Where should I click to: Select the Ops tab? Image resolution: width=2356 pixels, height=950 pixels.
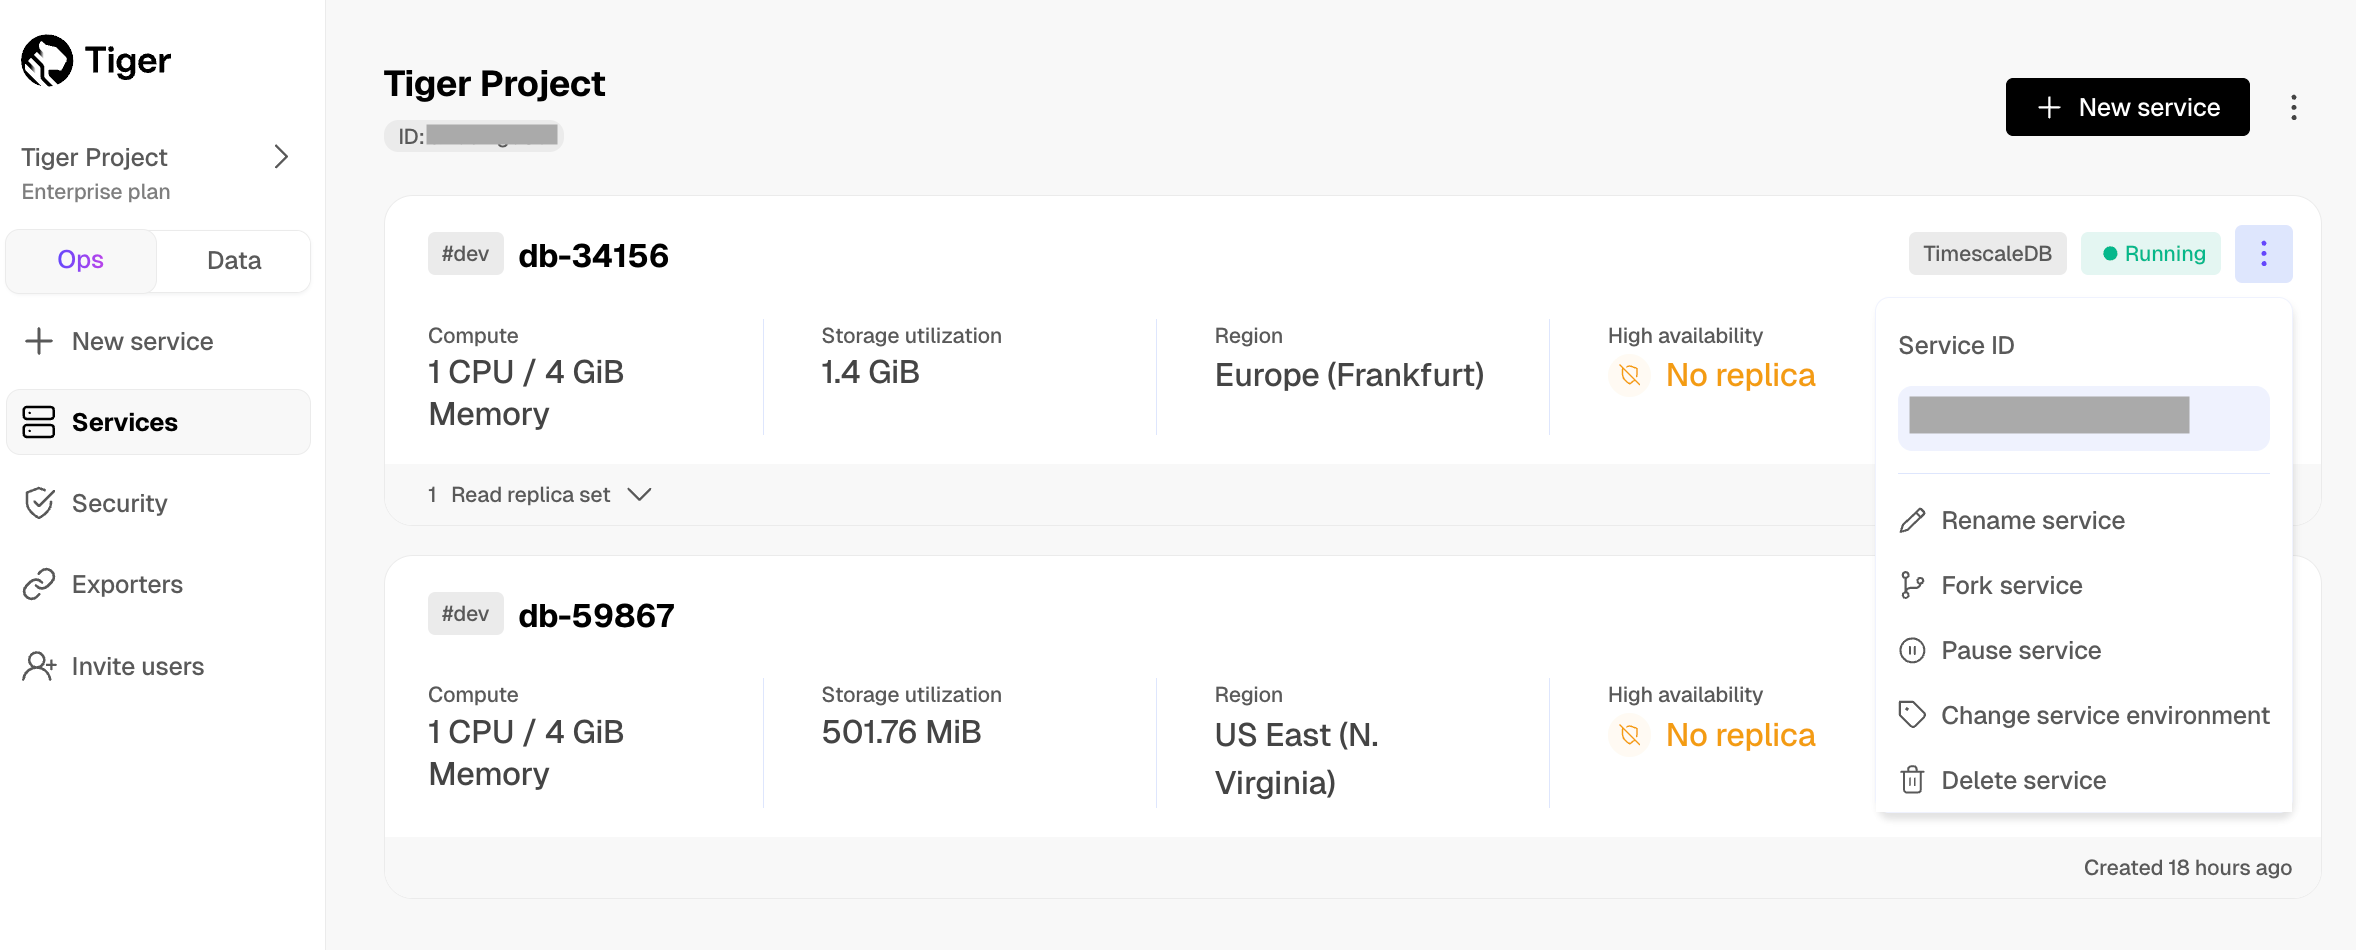(80, 260)
